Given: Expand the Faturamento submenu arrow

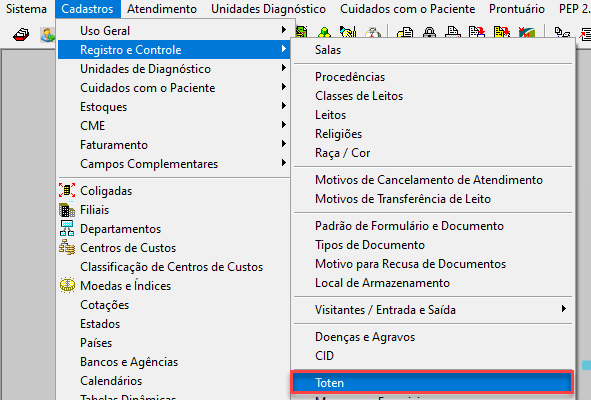Looking at the screenshot, I should click(283, 144).
